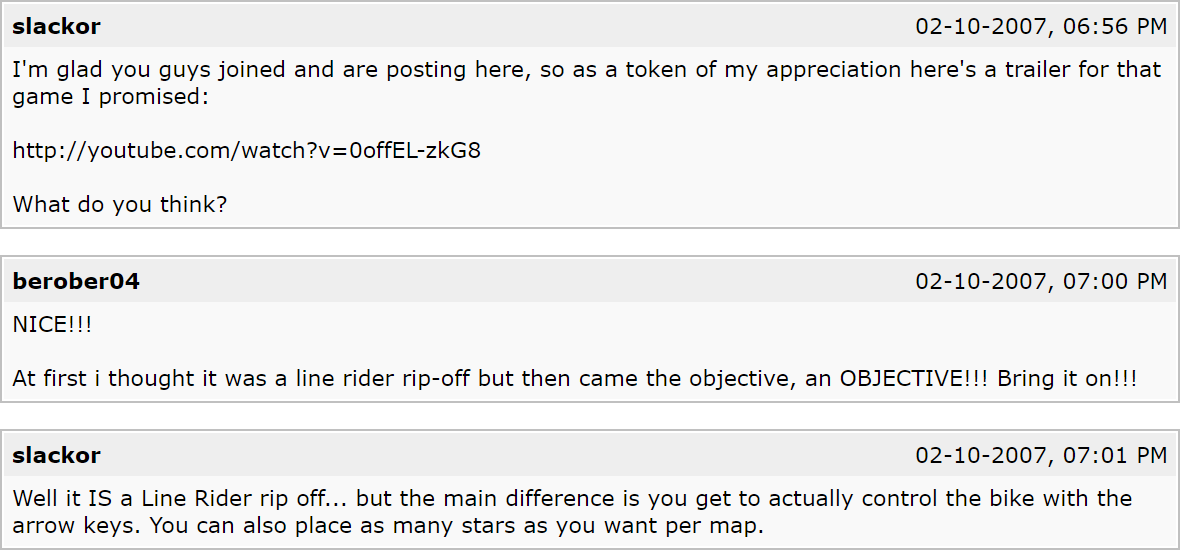Image resolution: width=1180 pixels, height=550 pixels.
Task: Click the 07:00 PM post timestamp
Action: 1040,282
